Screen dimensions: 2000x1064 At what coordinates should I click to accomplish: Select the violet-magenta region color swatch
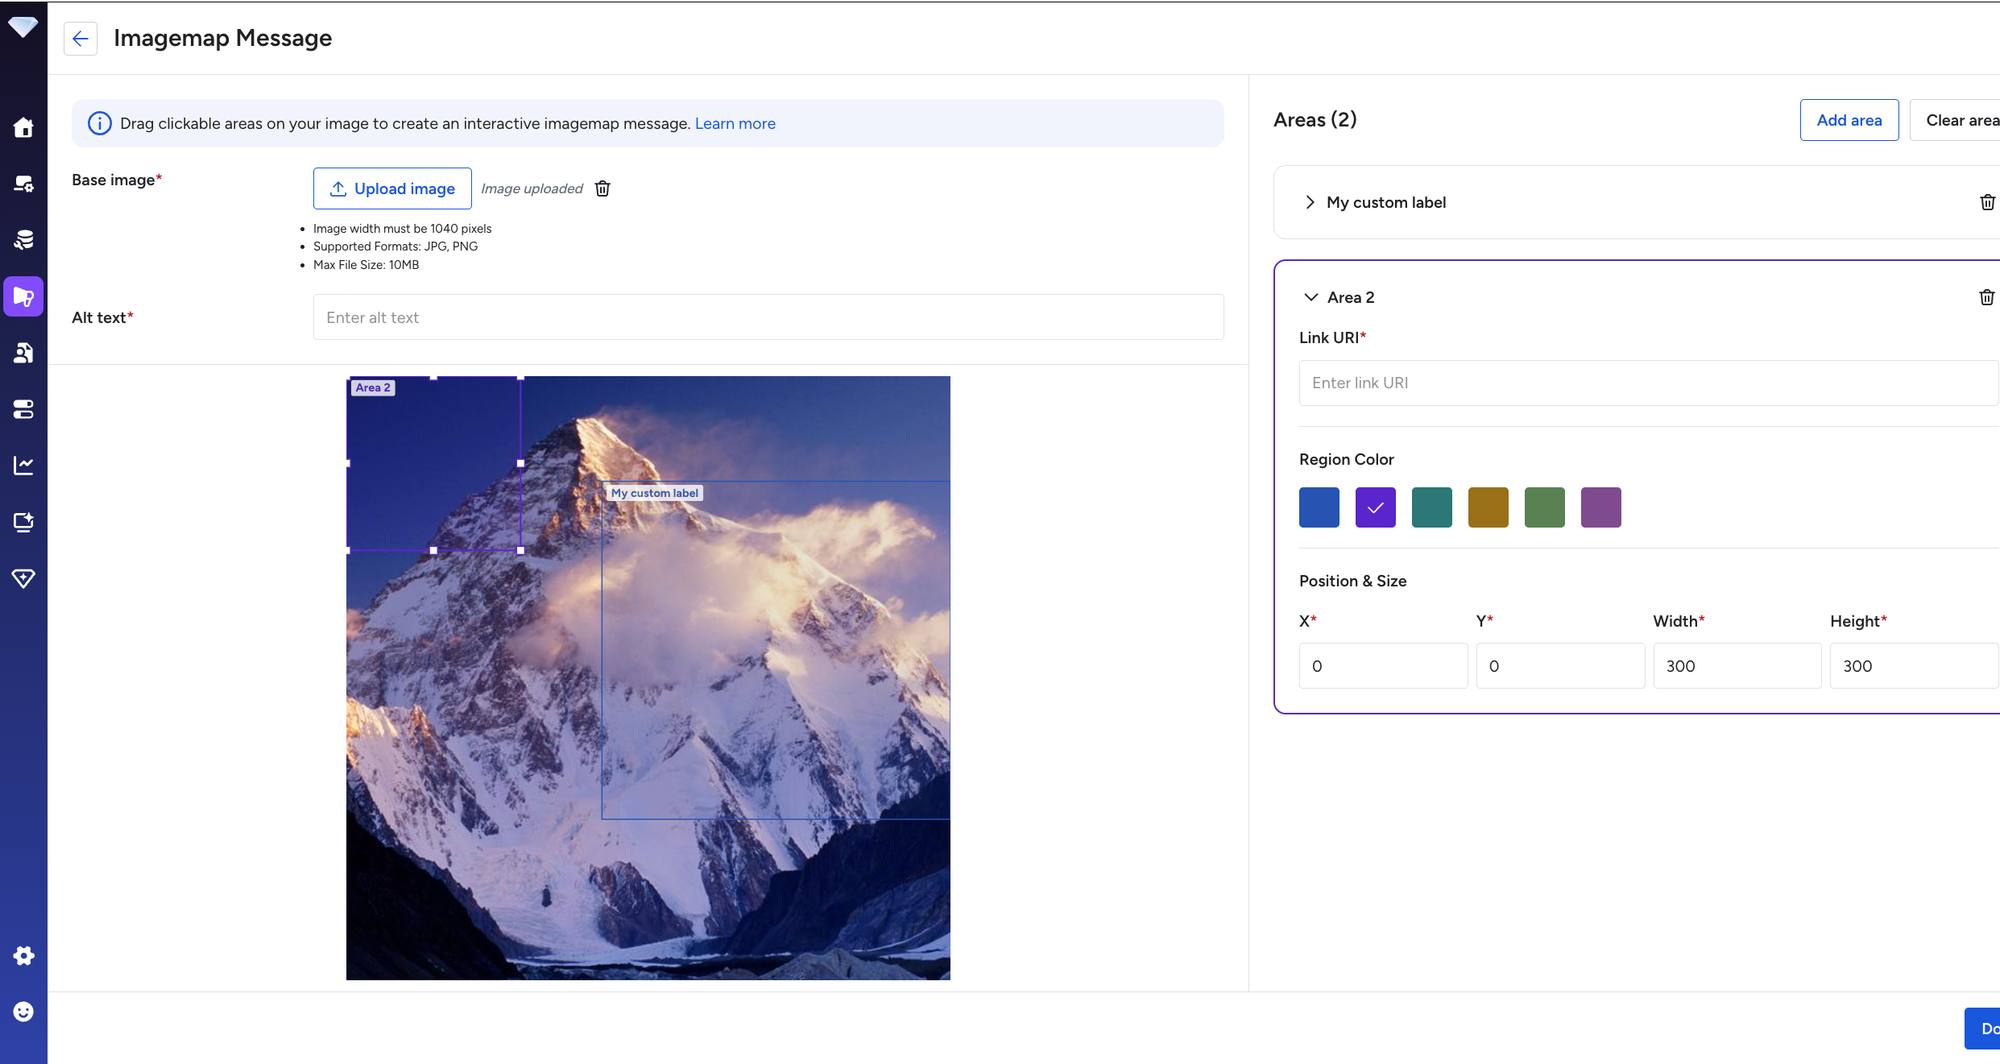1601,507
